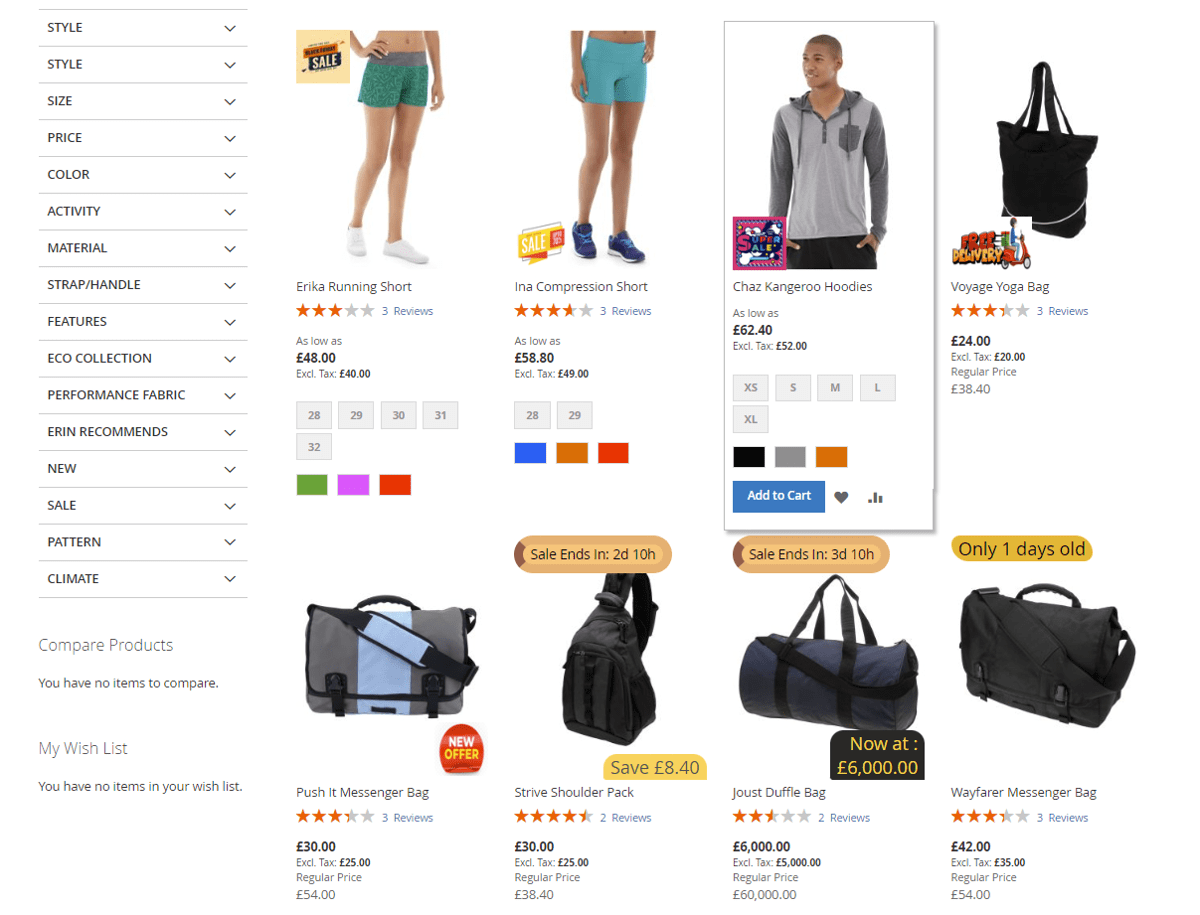Select size XS for Chaz Kangeroo Hoodies
Viewport: 1200px width, 915px height.
tap(751, 388)
